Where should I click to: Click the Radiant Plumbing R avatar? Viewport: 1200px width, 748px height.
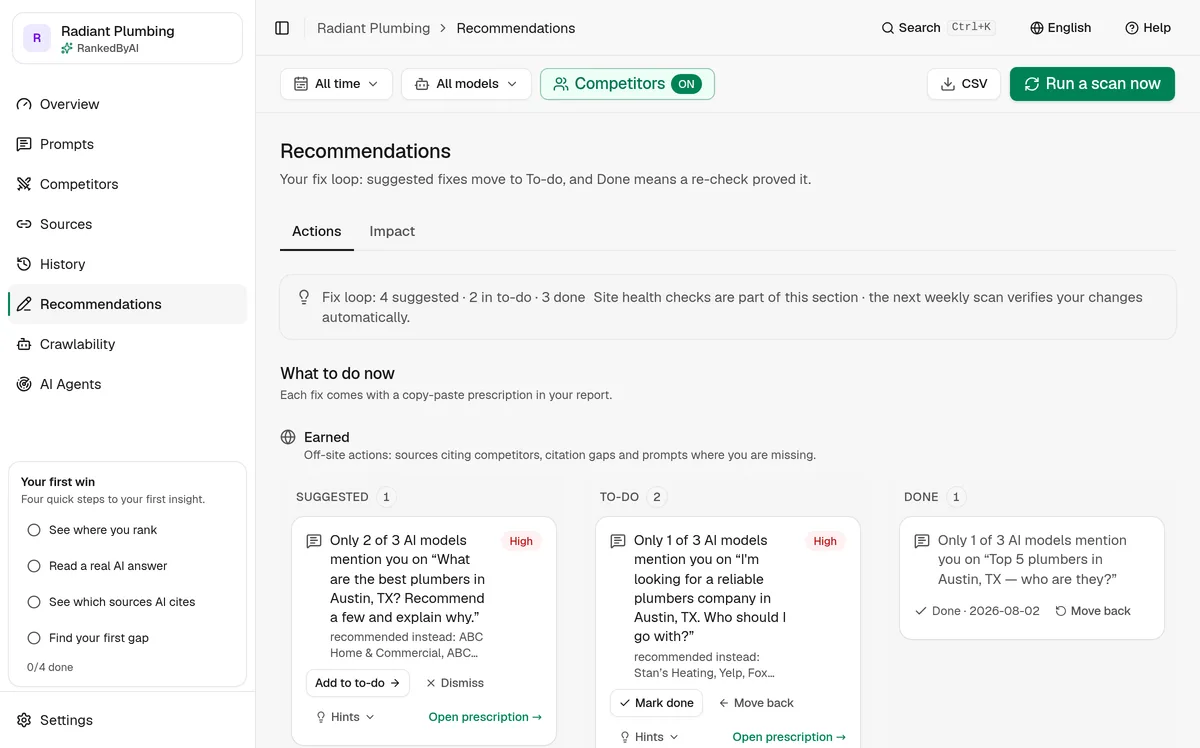click(37, 38)
